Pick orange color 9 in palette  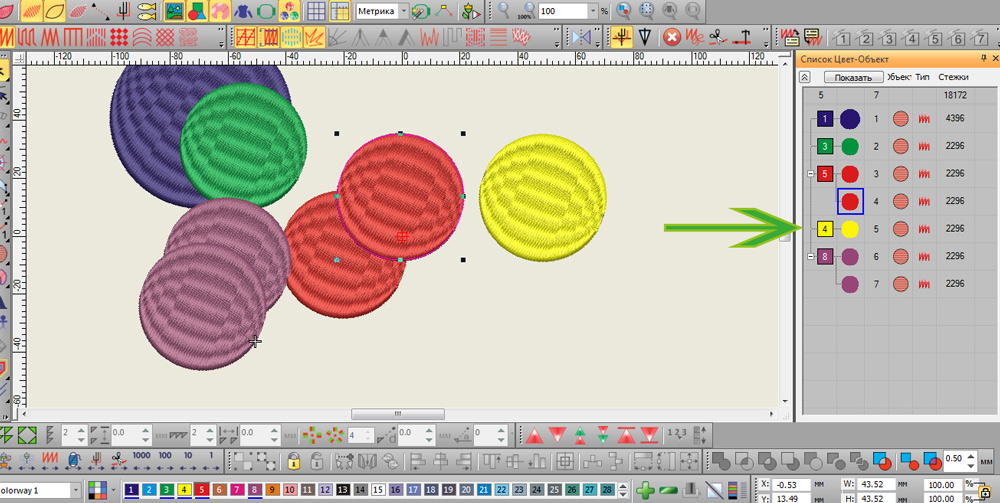point(271,490)
